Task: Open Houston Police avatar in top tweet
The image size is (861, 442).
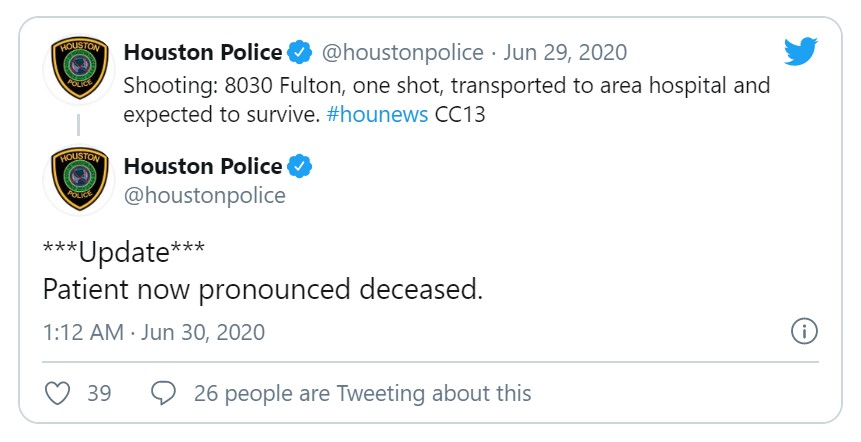Action: pyautogui.click(x=80, y=68)
